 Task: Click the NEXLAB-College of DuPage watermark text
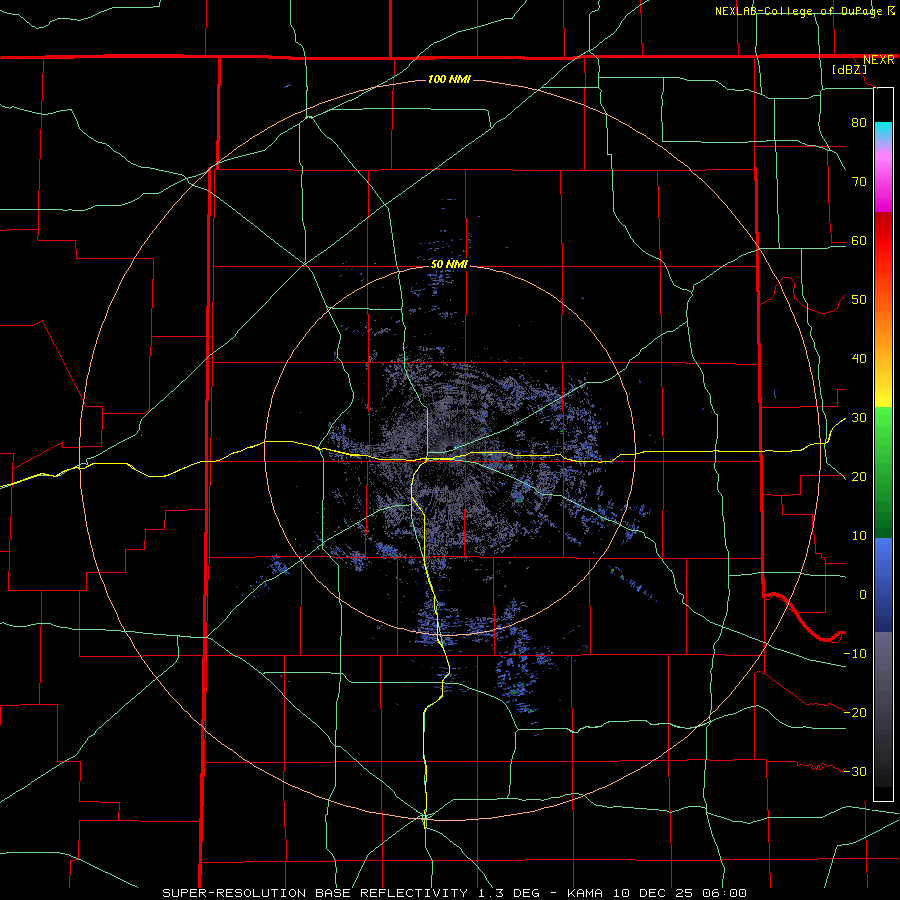[x=800, y=11]
